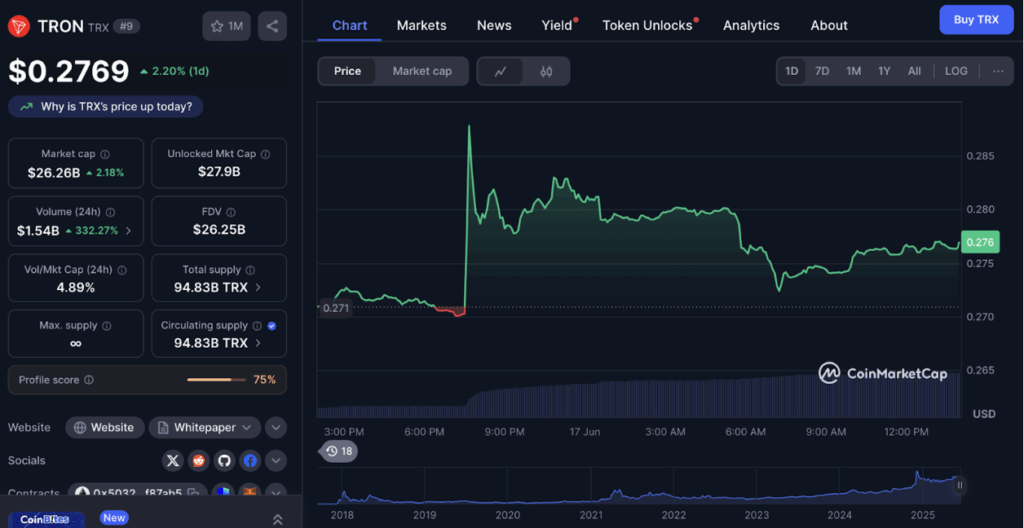Expand more Socials links chevron
This screenshot has width=1024, height=528.
tap(276, 460)
